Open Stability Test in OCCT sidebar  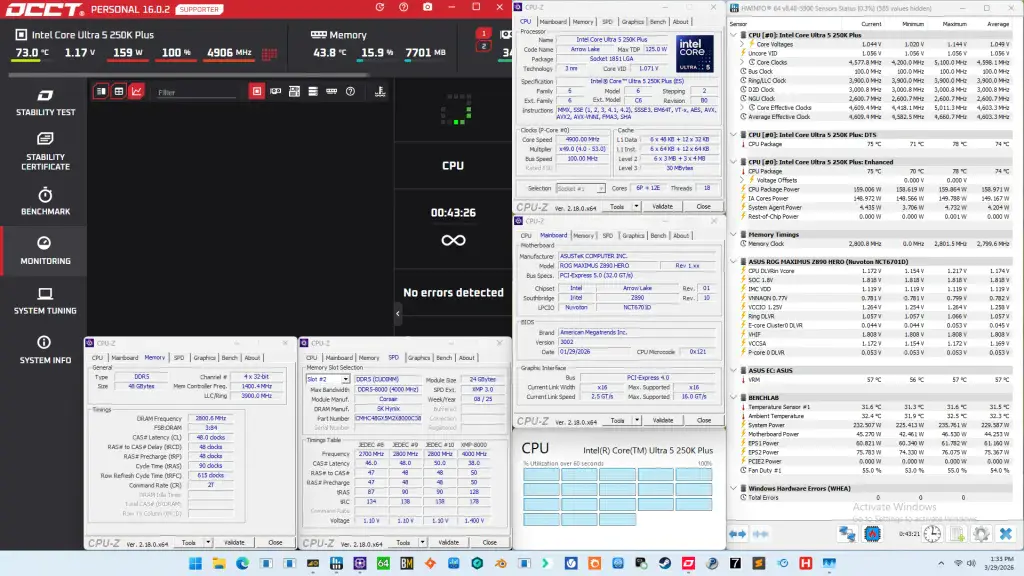coord(45,103)
